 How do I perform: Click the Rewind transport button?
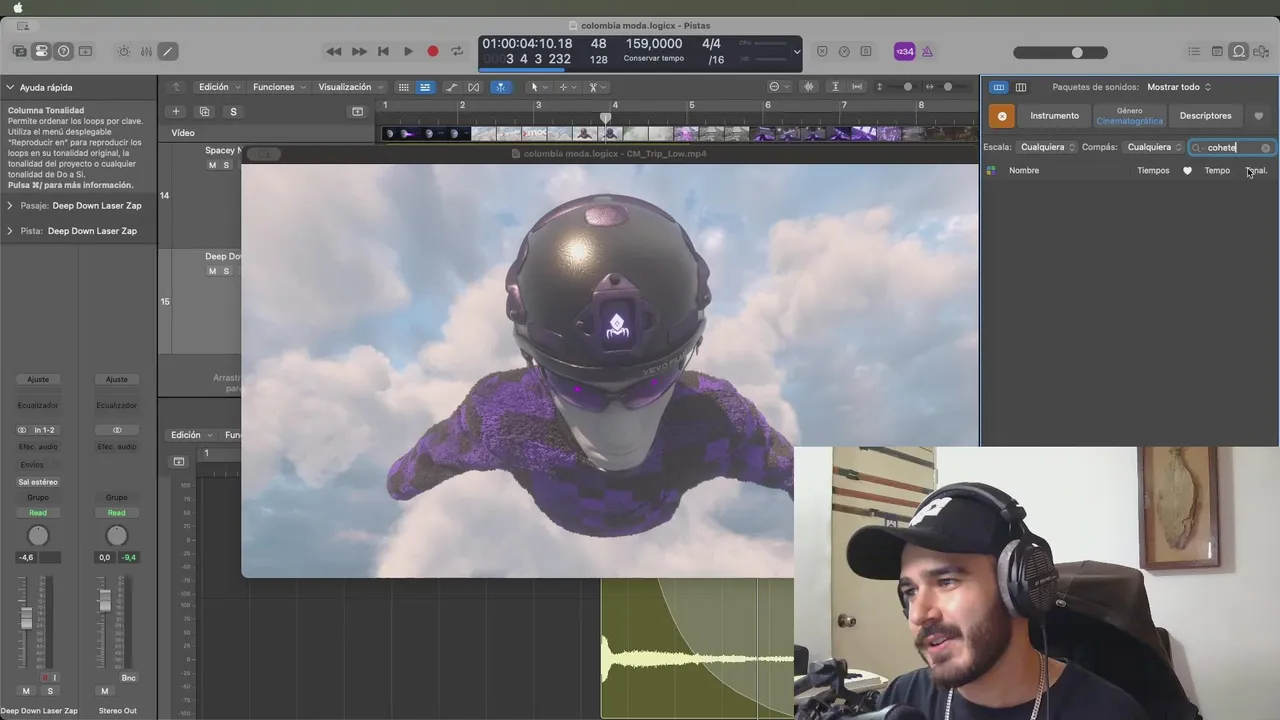click(x=334, y=51)
